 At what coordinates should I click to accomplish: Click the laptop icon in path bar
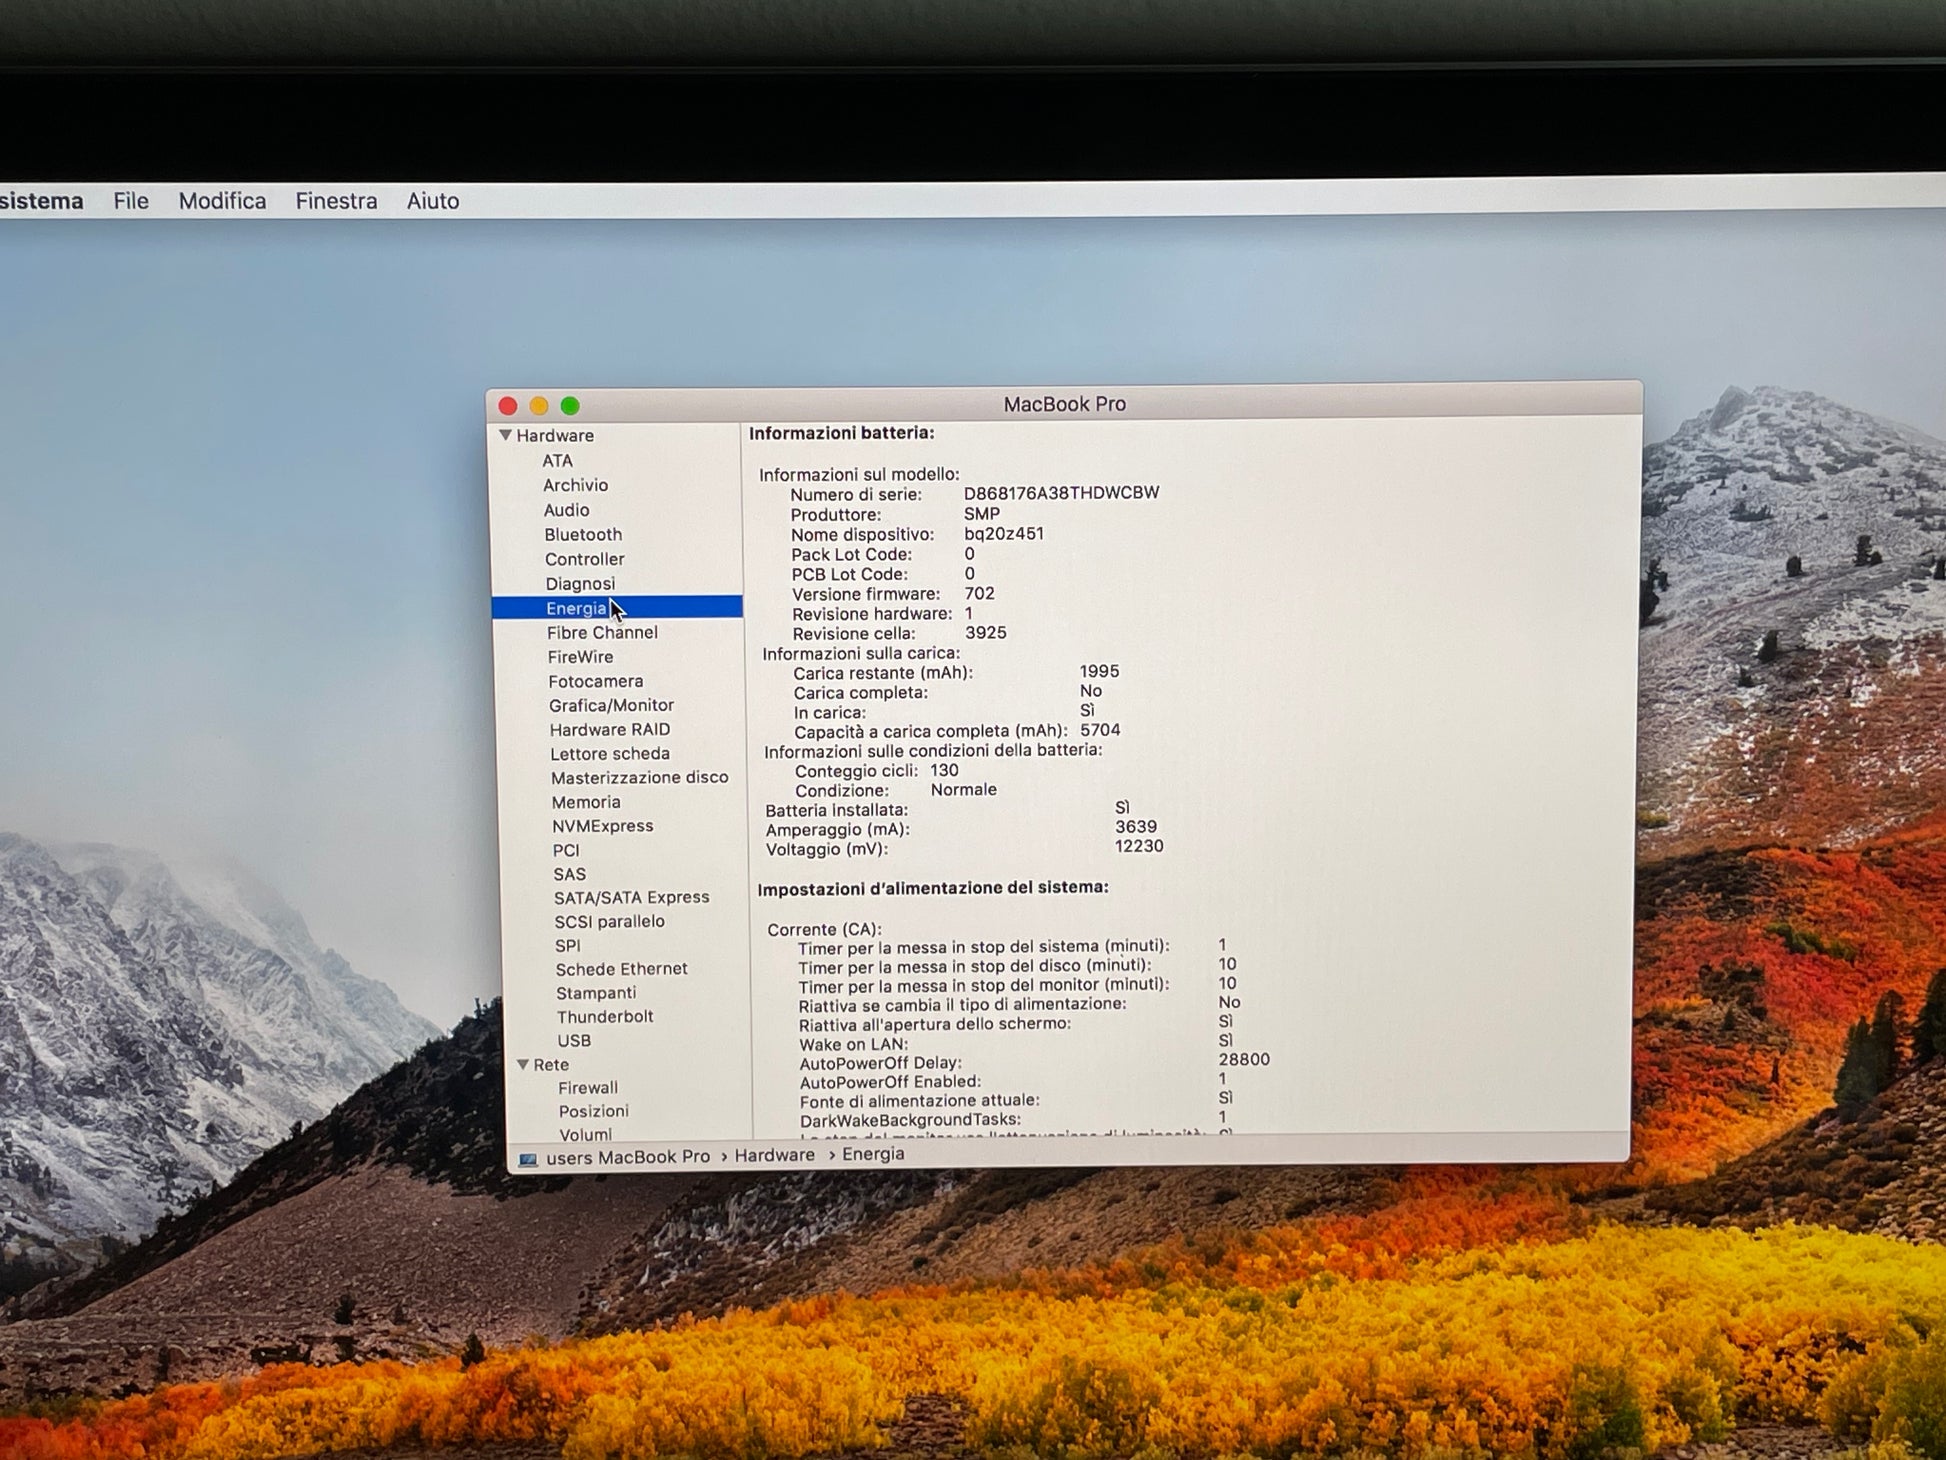click(x=528, y=1158)
